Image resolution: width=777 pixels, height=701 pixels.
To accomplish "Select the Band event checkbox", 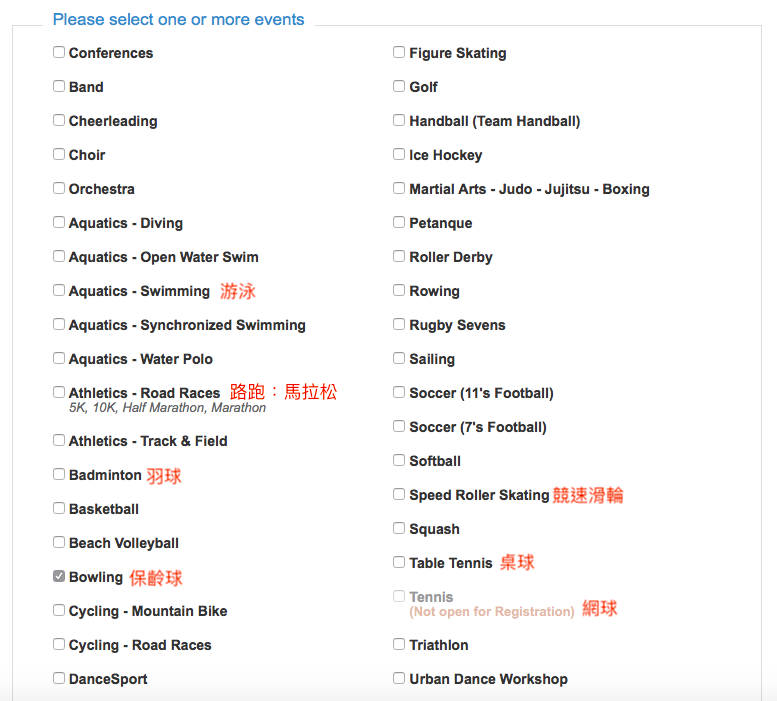I will [59, 86].
